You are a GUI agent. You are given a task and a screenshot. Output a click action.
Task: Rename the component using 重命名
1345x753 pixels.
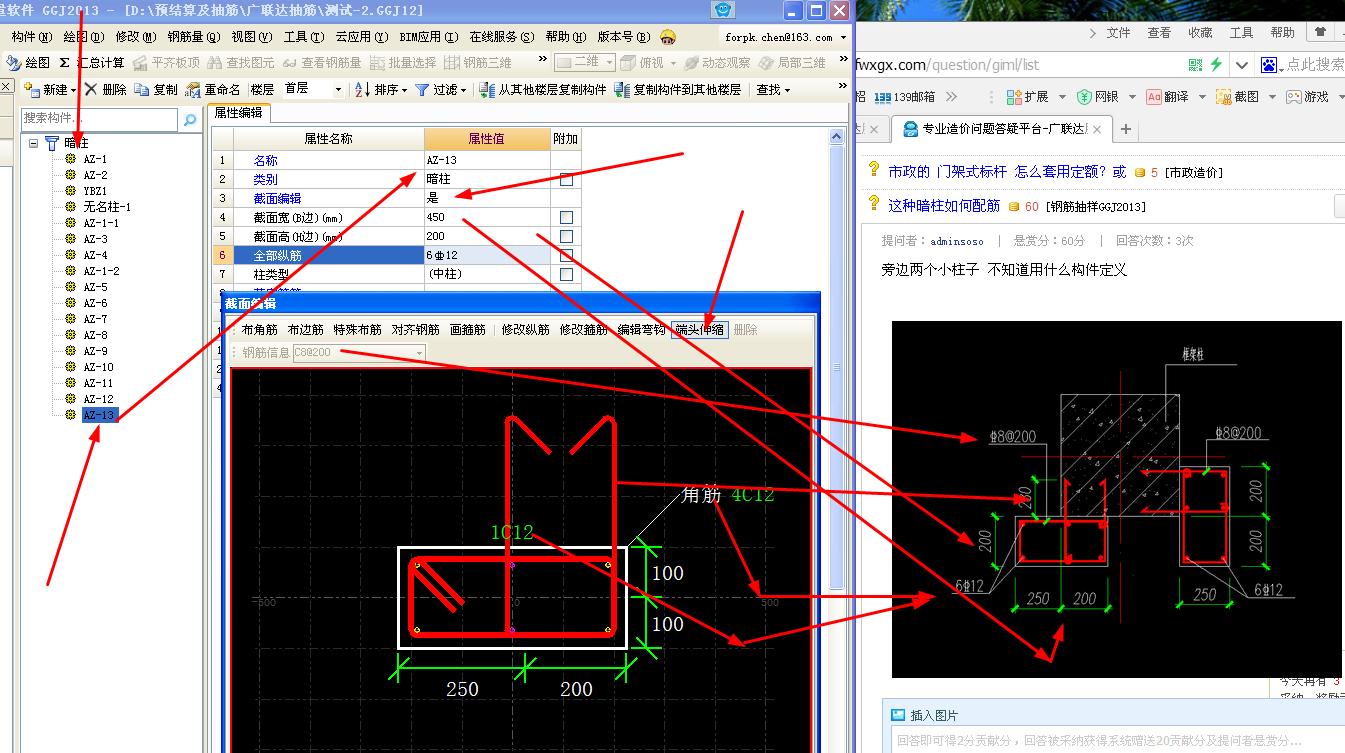pyautogui.click(x=213, y=89)
